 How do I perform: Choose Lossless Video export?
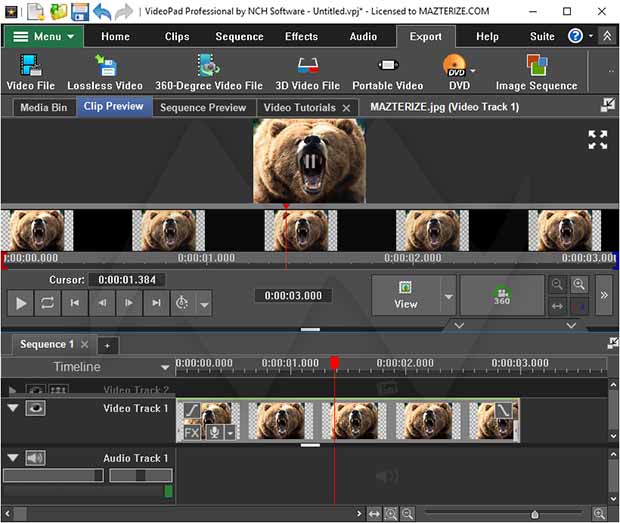tap(105, 72)
